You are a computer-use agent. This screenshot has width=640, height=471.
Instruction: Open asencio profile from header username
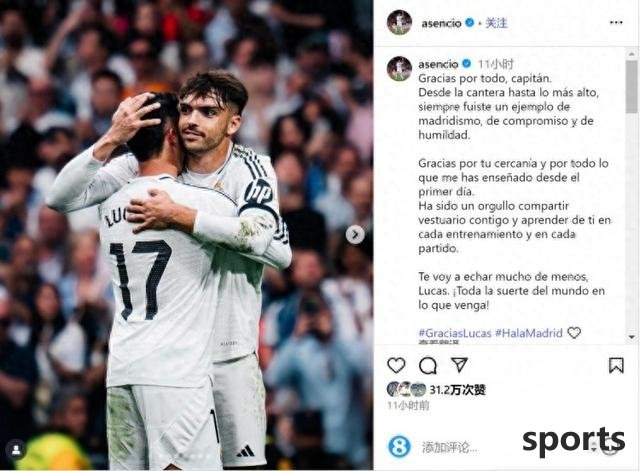click(x=441, y=23)
